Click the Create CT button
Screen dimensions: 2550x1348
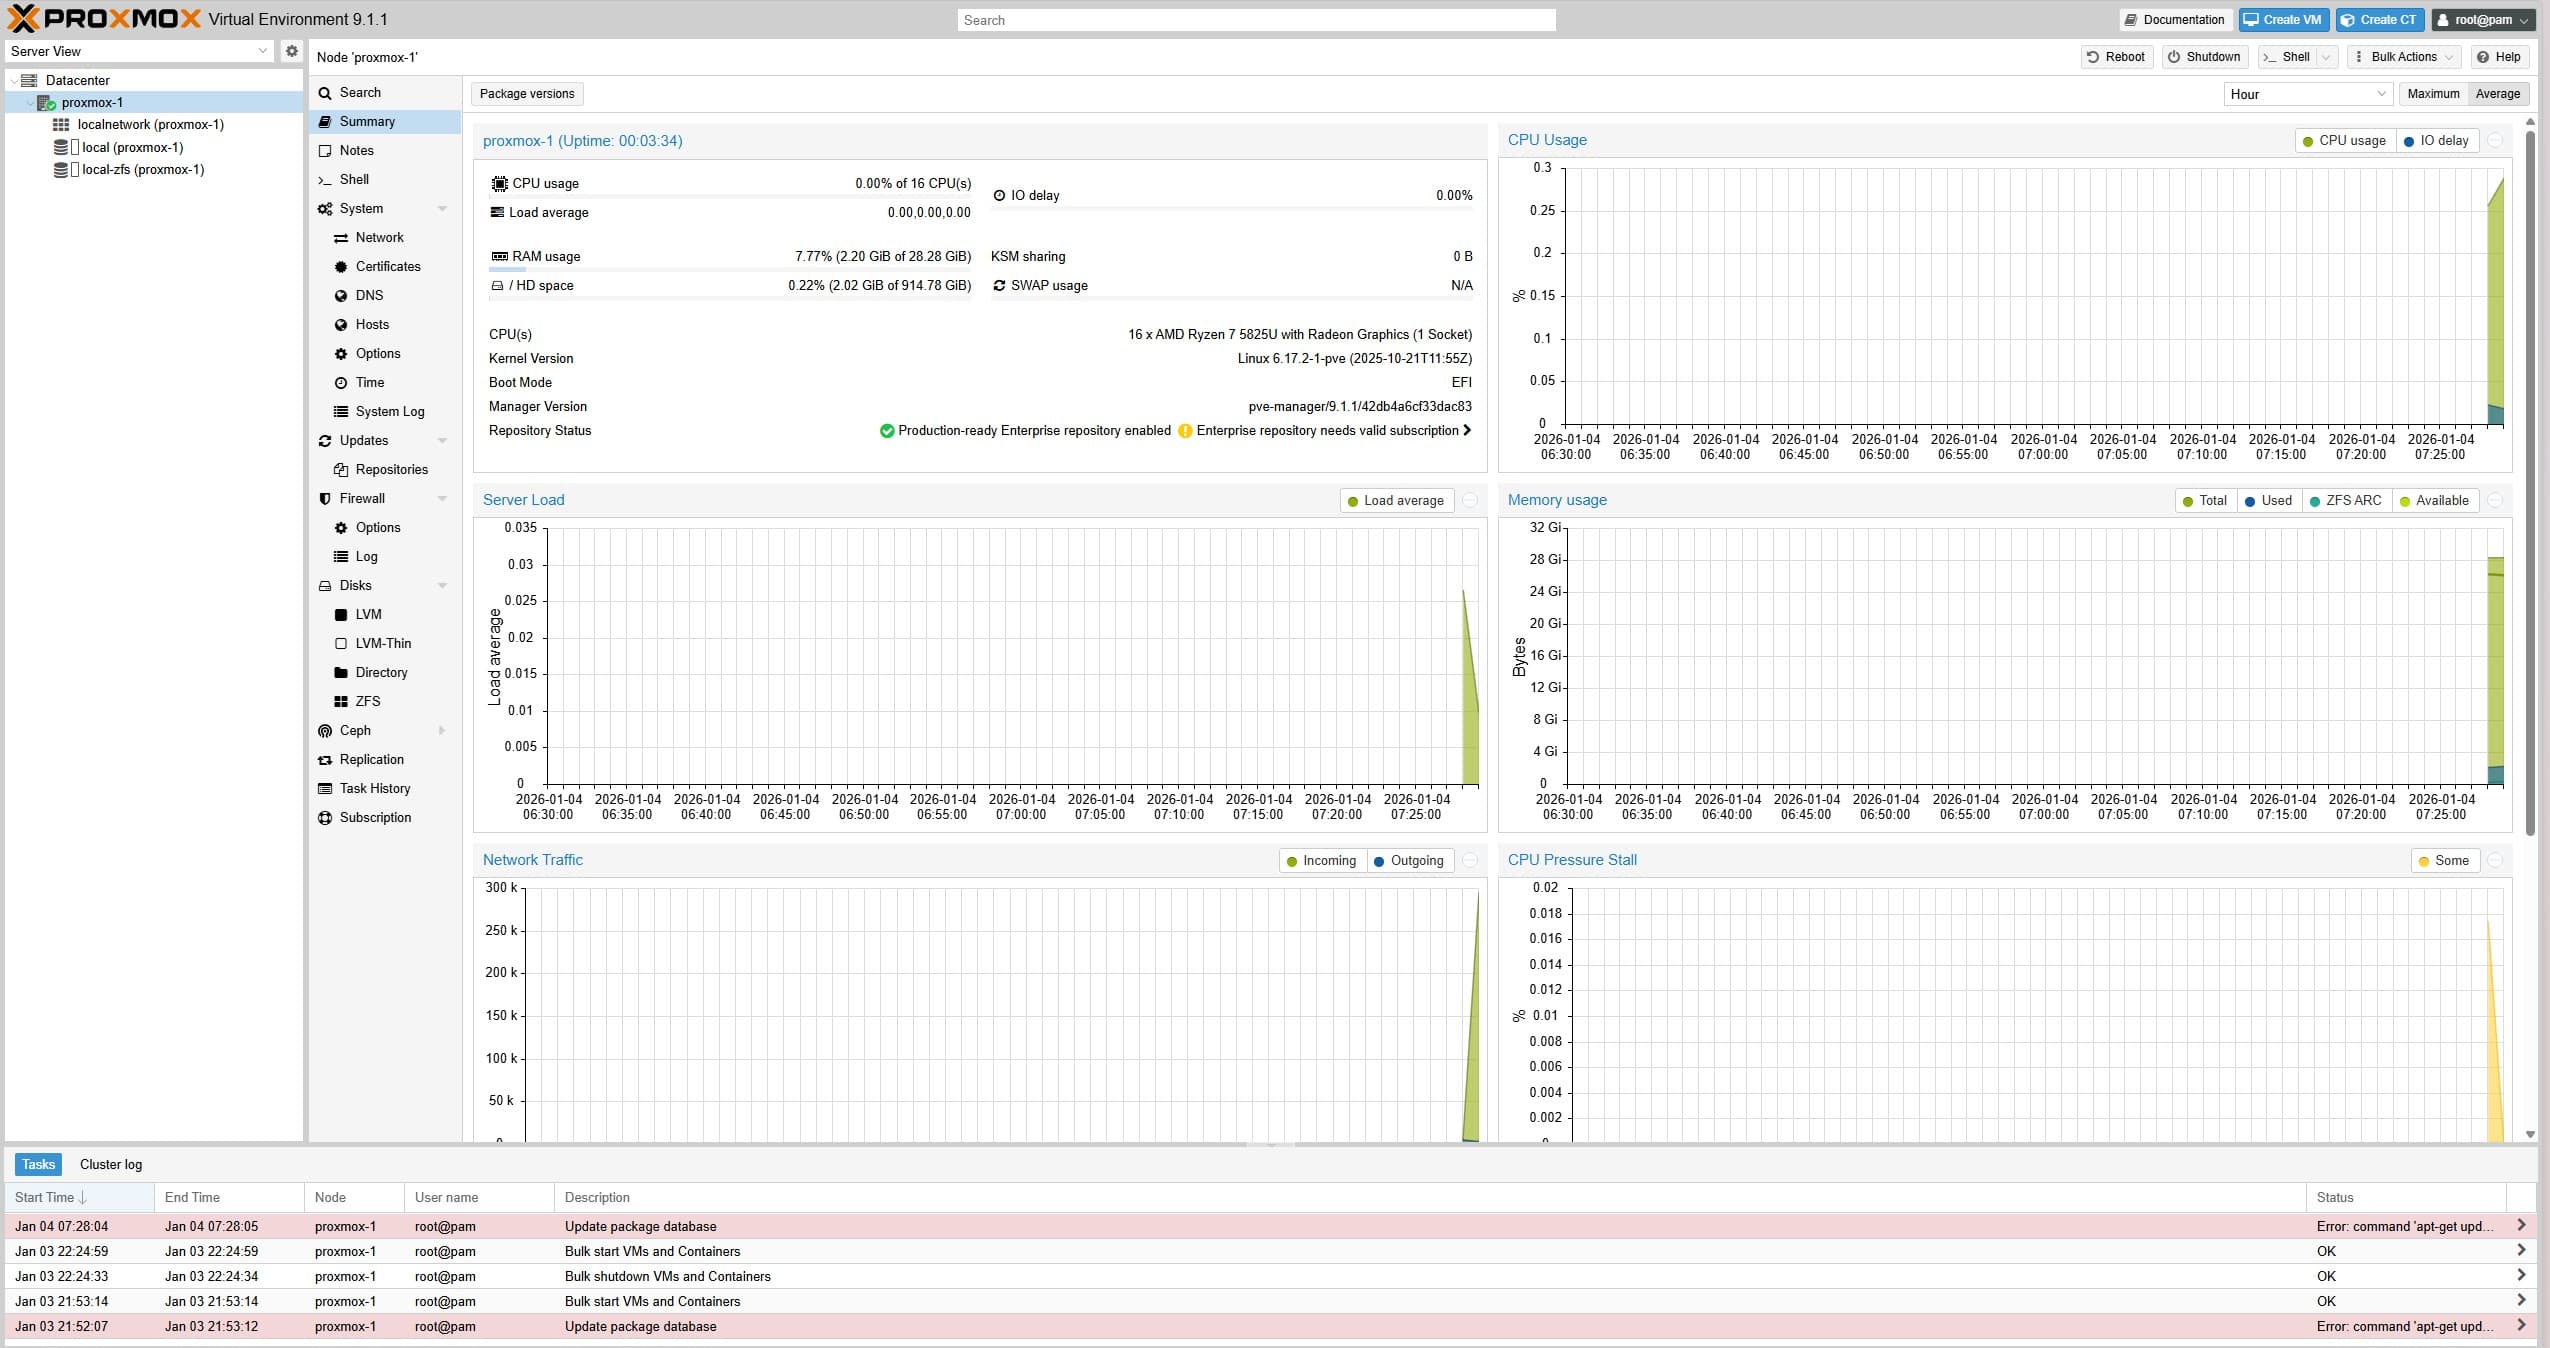pyautogui.click(x=2380, y=19)
